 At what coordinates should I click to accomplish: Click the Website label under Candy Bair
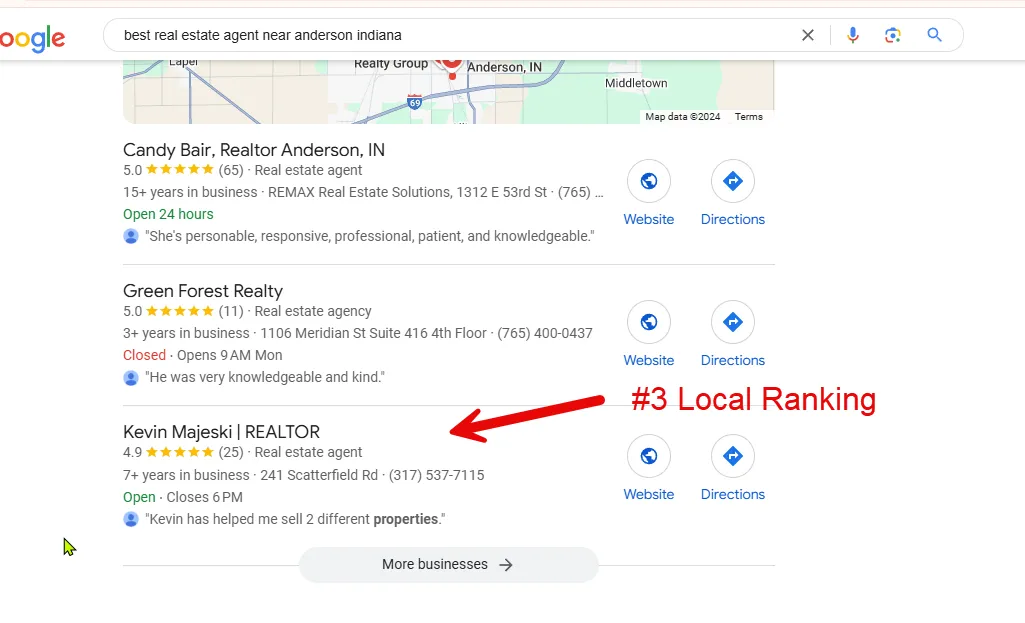pyautogui.click(x=648, y=220)
